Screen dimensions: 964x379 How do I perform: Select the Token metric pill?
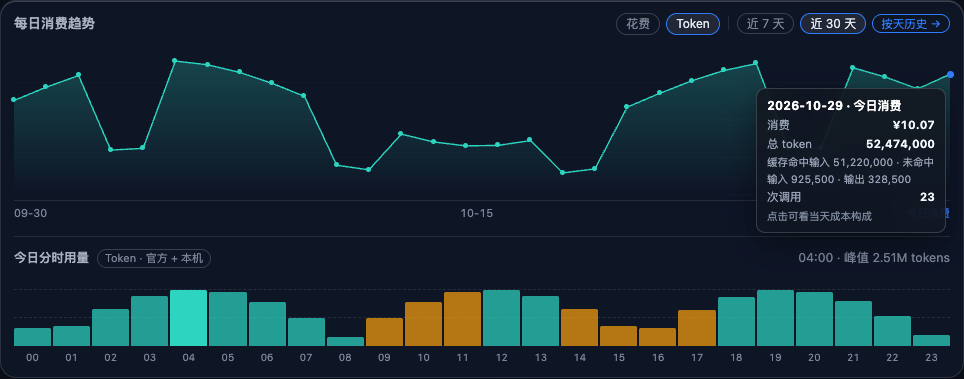pyautogui.click(x=693, y=24)
